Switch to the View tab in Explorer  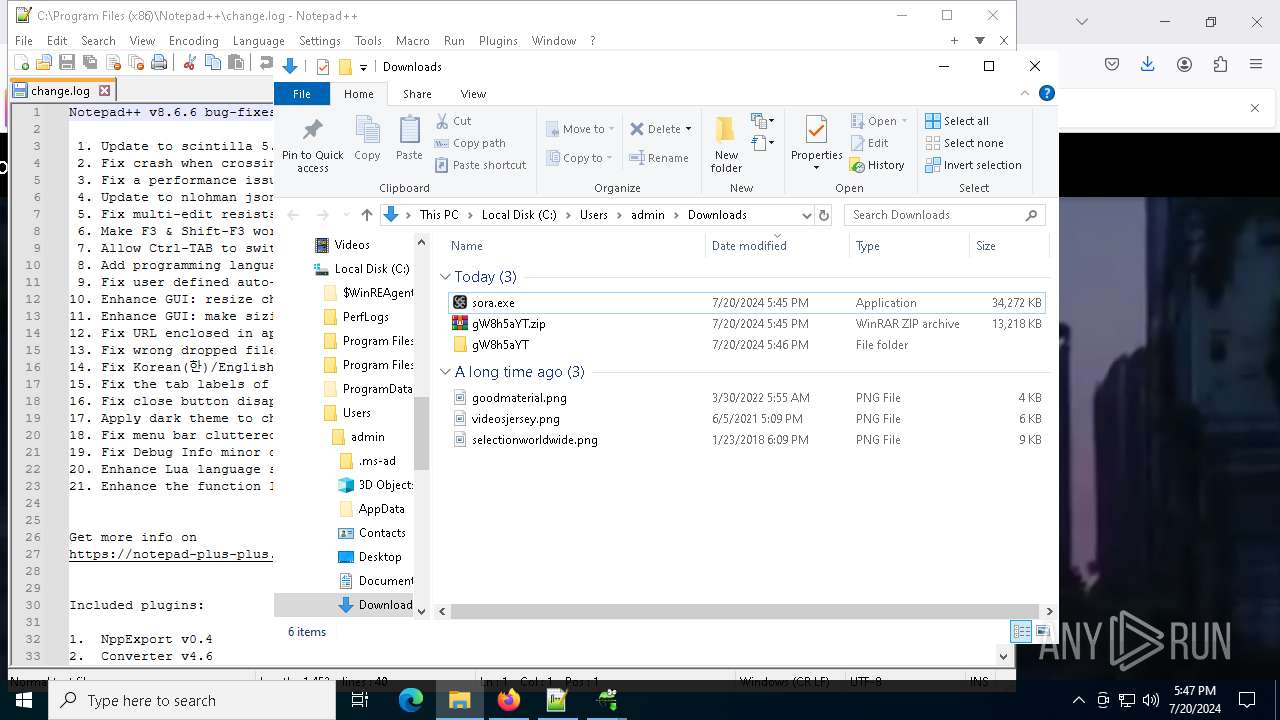click(x=473, y=94)
